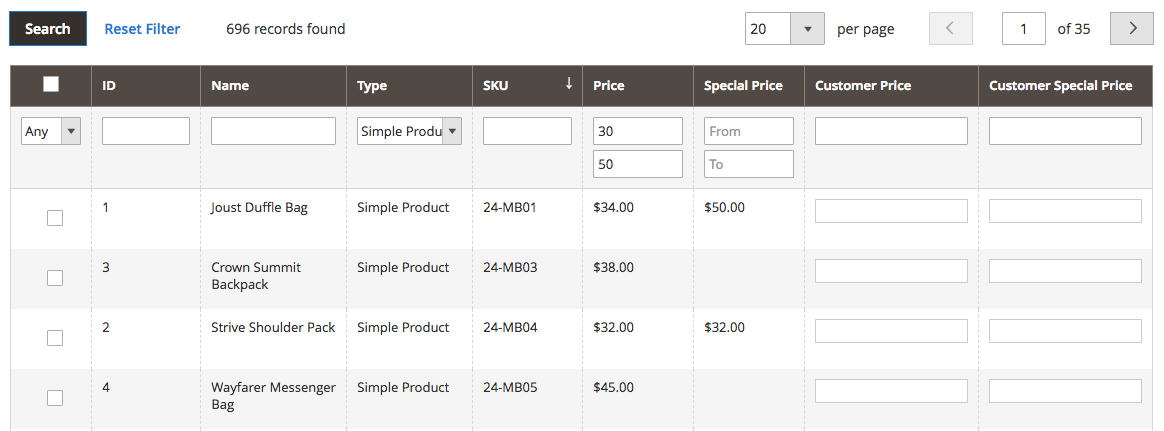Click Customer Special Price field for Joust Duffle Bag

pos(1065,211)
